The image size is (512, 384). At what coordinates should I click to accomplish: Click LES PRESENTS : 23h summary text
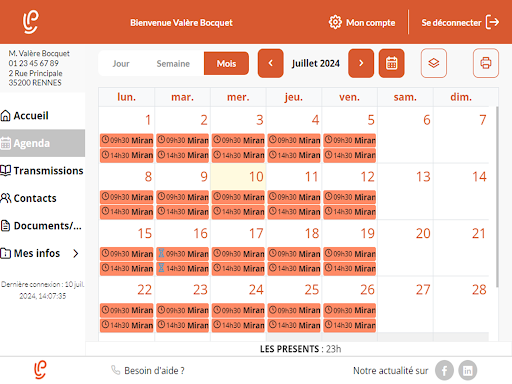(300, 349)
